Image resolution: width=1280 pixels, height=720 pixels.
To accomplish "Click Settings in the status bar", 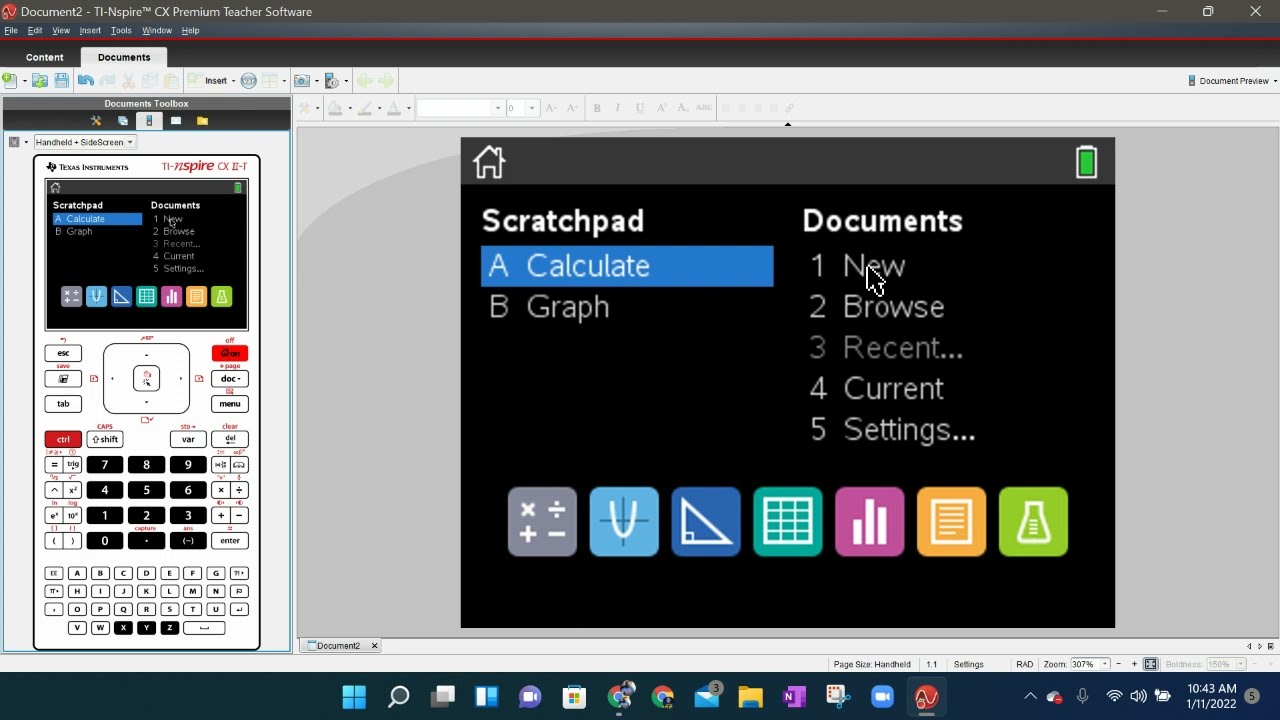I will click(968, 664).
